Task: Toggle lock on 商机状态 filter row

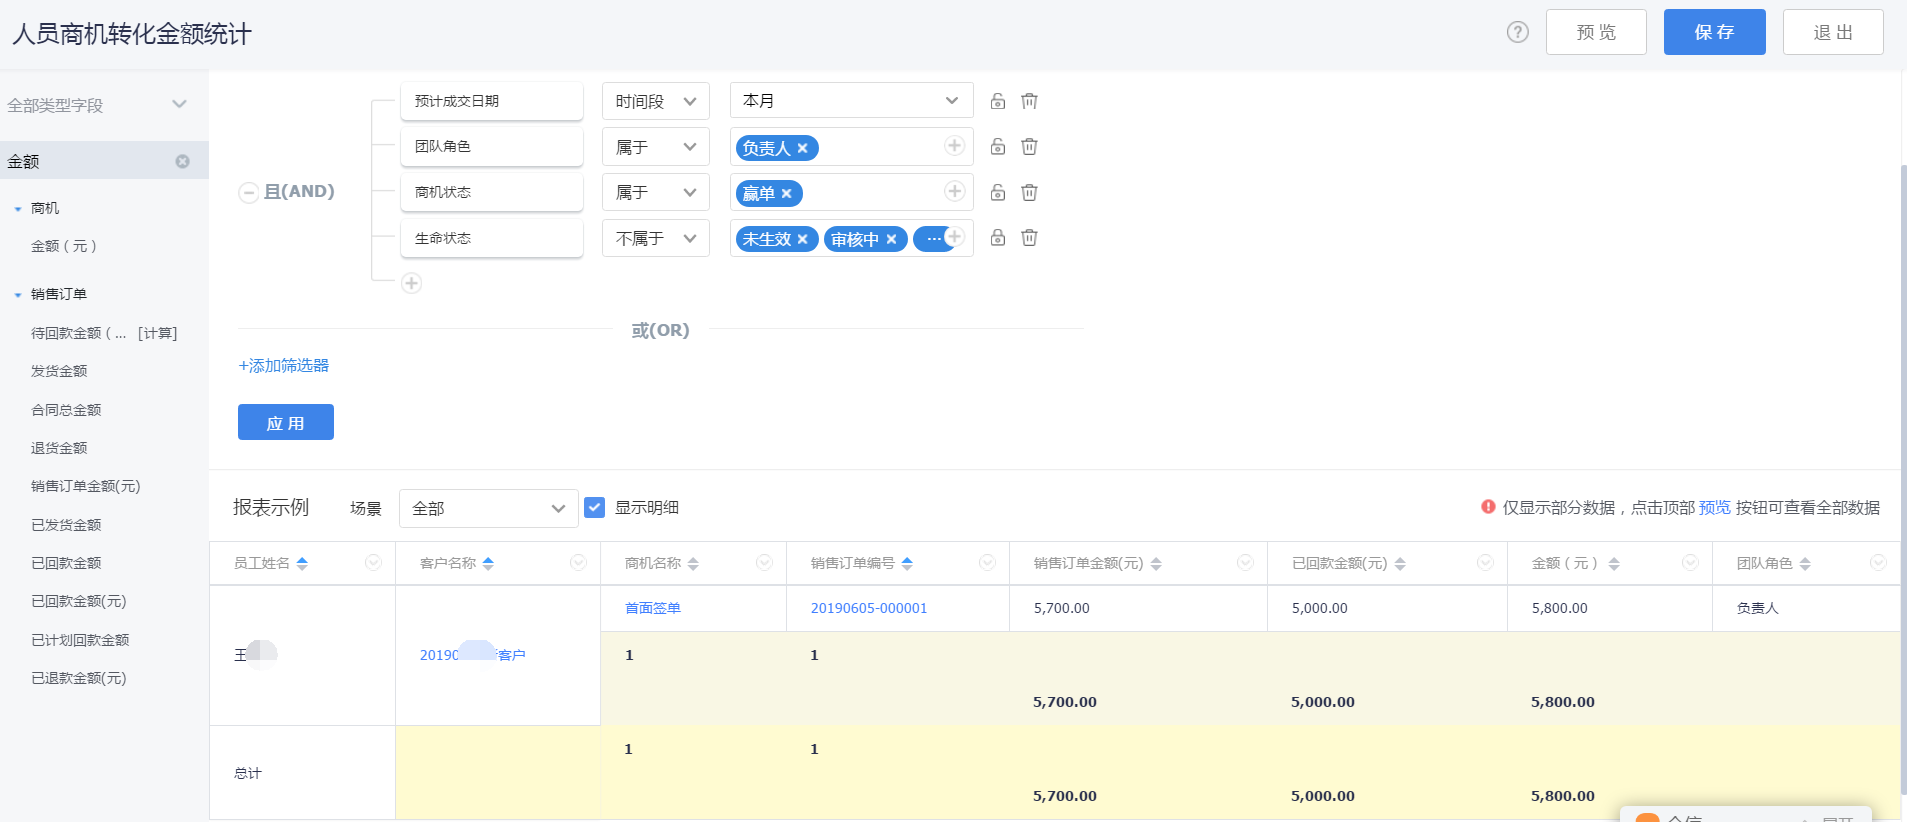Action: click(x=997, y=192)
